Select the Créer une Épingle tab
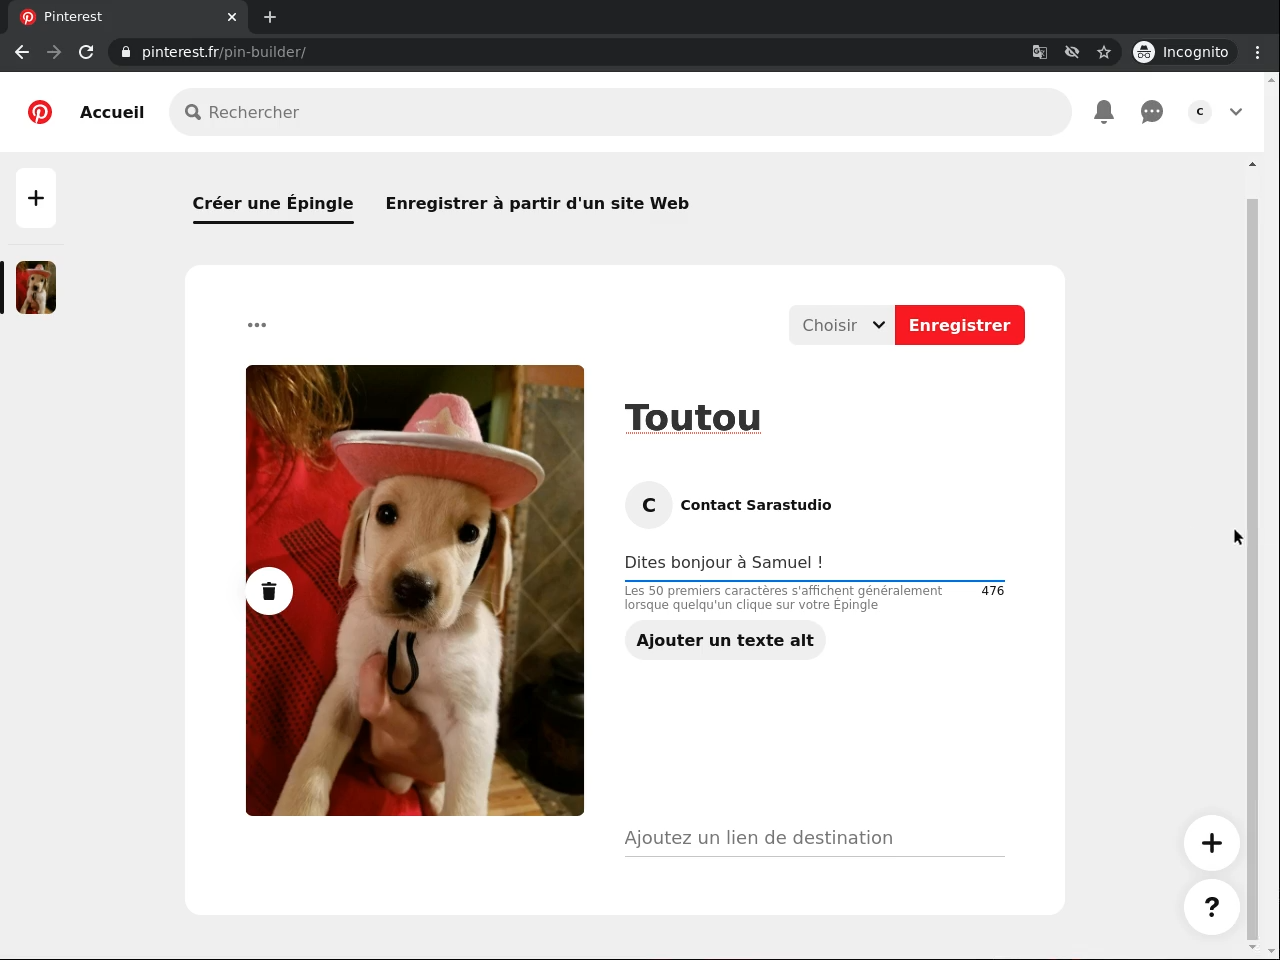The width and height of the screenshot is (1280, 960). click(273, 203)
